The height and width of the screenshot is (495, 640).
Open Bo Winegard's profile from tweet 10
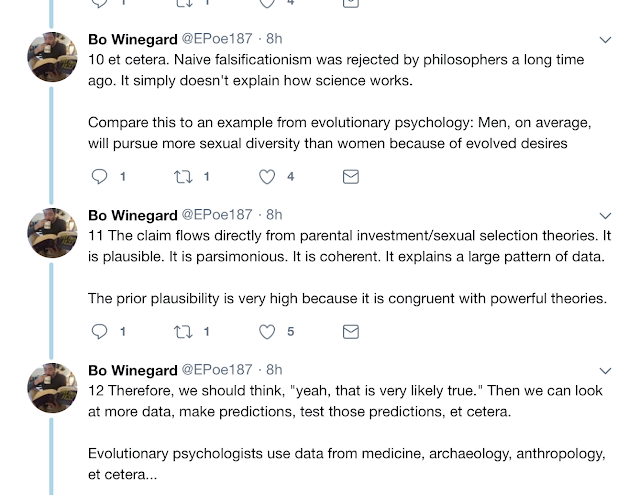(x=131, y=40)
